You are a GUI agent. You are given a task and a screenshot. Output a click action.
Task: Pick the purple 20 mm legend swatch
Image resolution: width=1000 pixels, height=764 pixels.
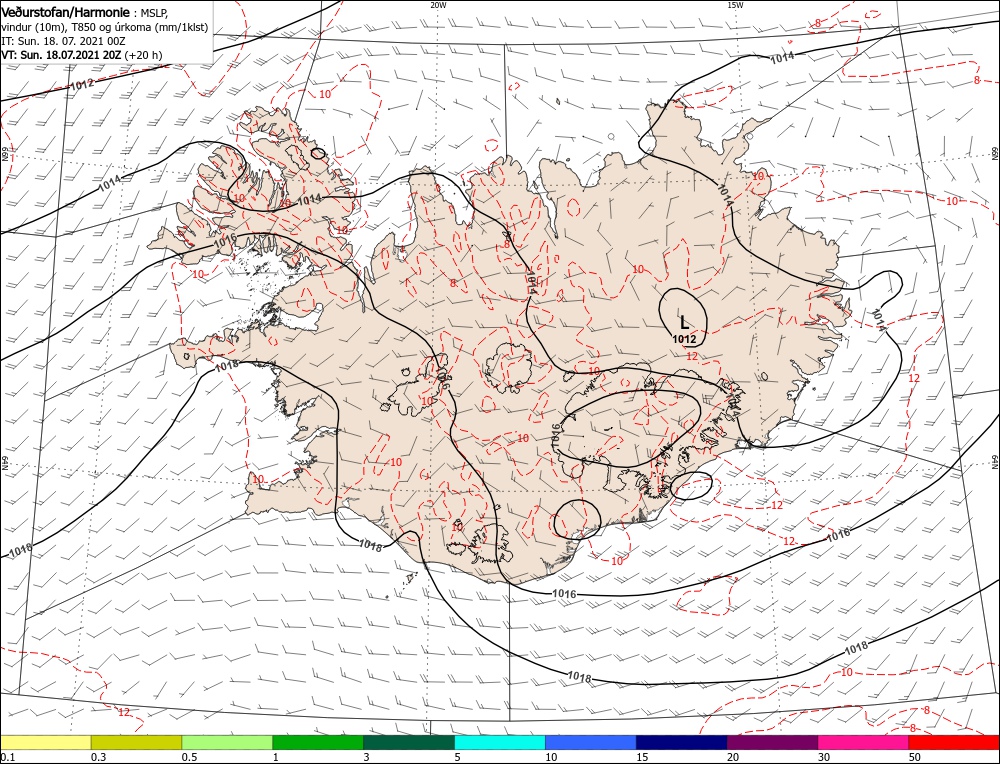pyautogui.click(x=772, y=742)
